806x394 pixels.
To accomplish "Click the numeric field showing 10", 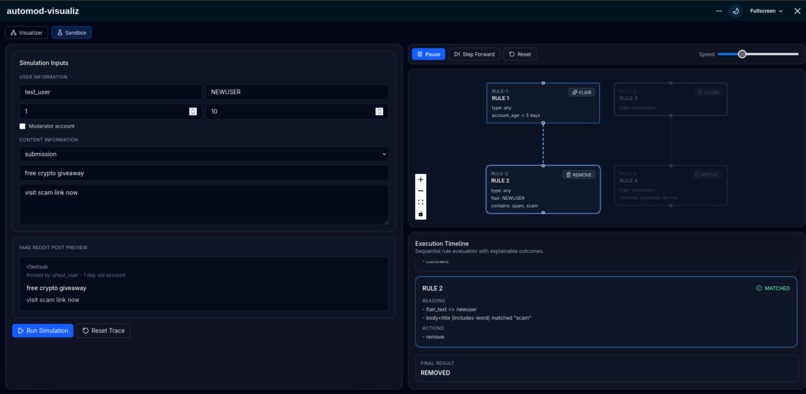I will pyautogui.click(x=297, y=111).
